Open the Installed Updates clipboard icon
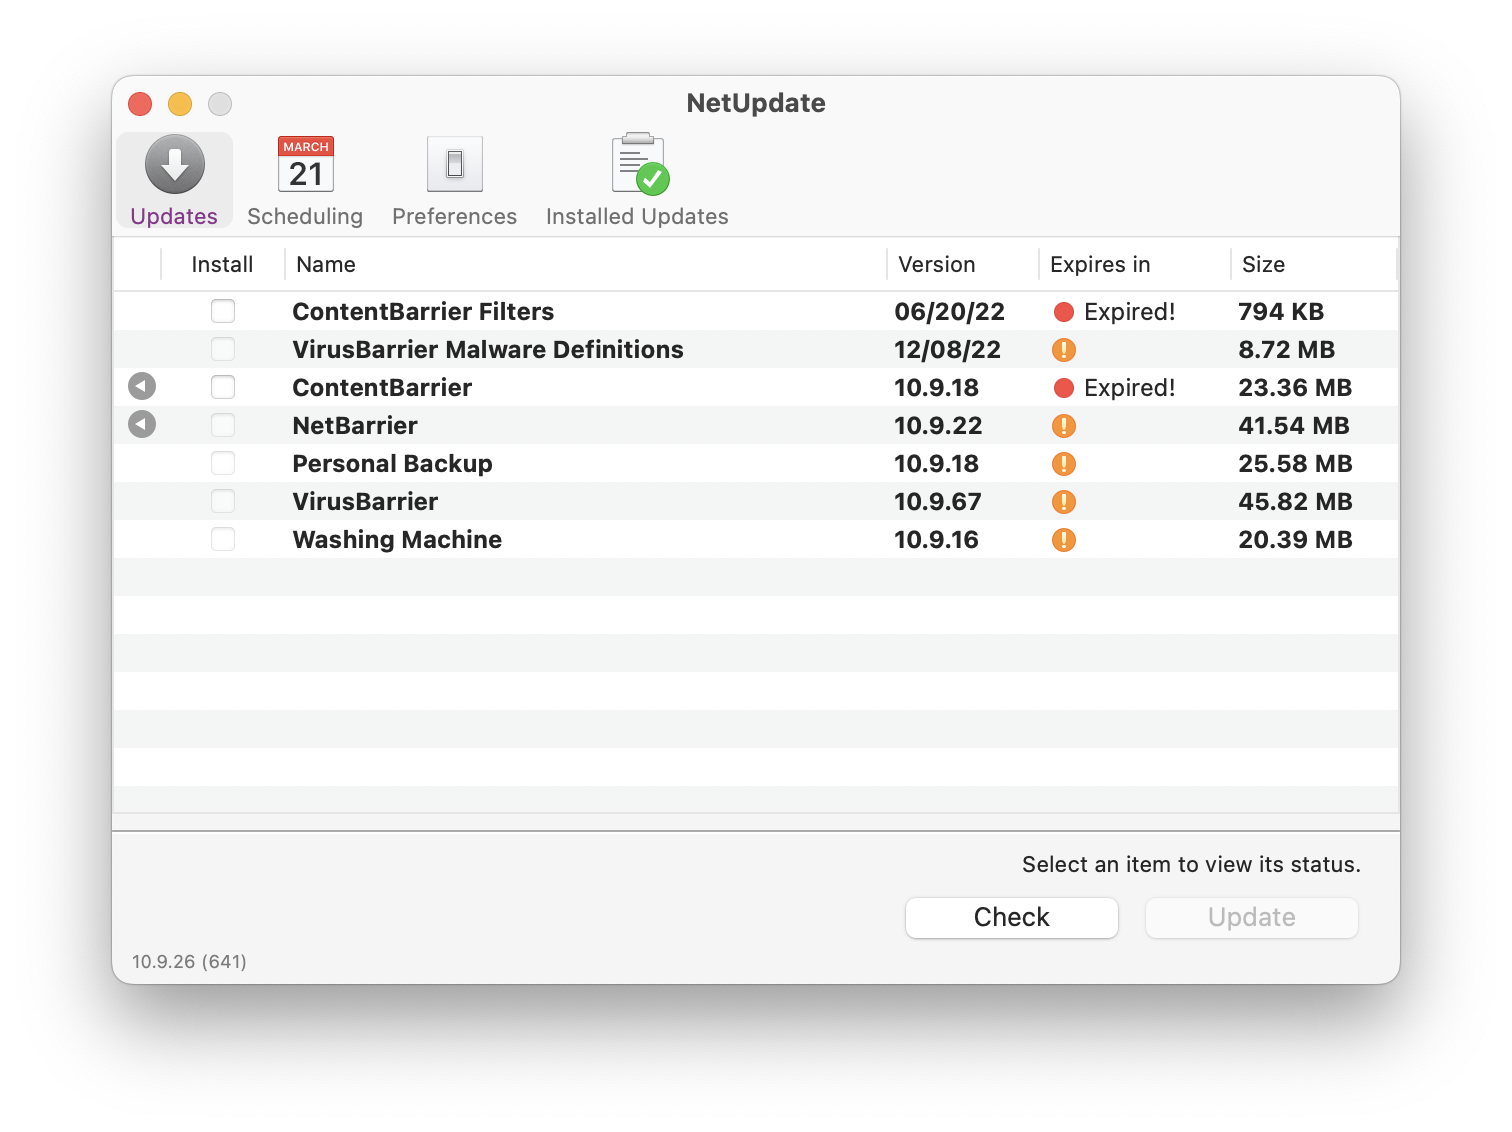Image resolution: width=1512 pixels, height=1132 pixels. 640,164
